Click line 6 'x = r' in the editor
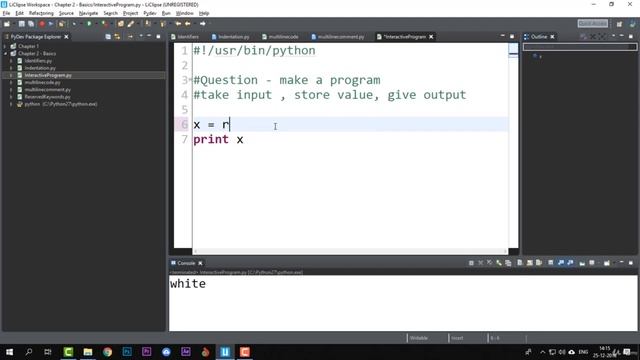The image size is (640, 360). (212, 124)
